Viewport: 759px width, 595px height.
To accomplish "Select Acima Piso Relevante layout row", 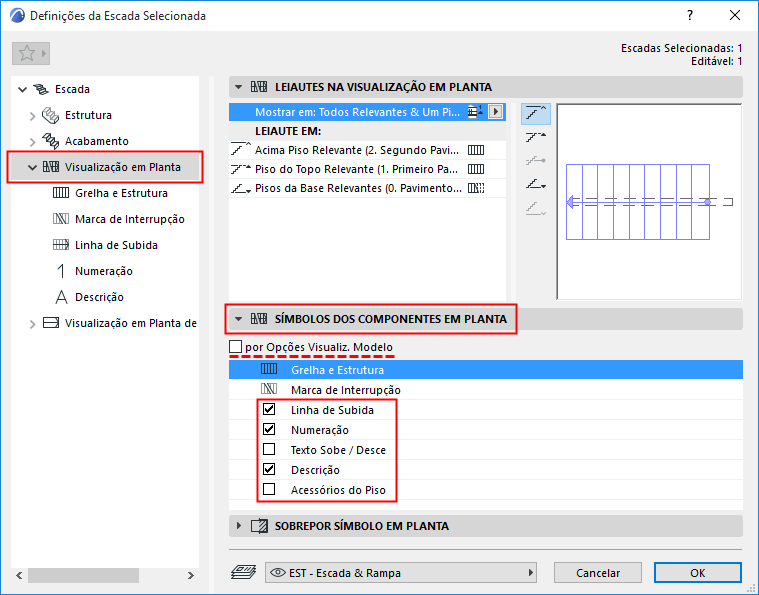I will [x=367, y=151].
